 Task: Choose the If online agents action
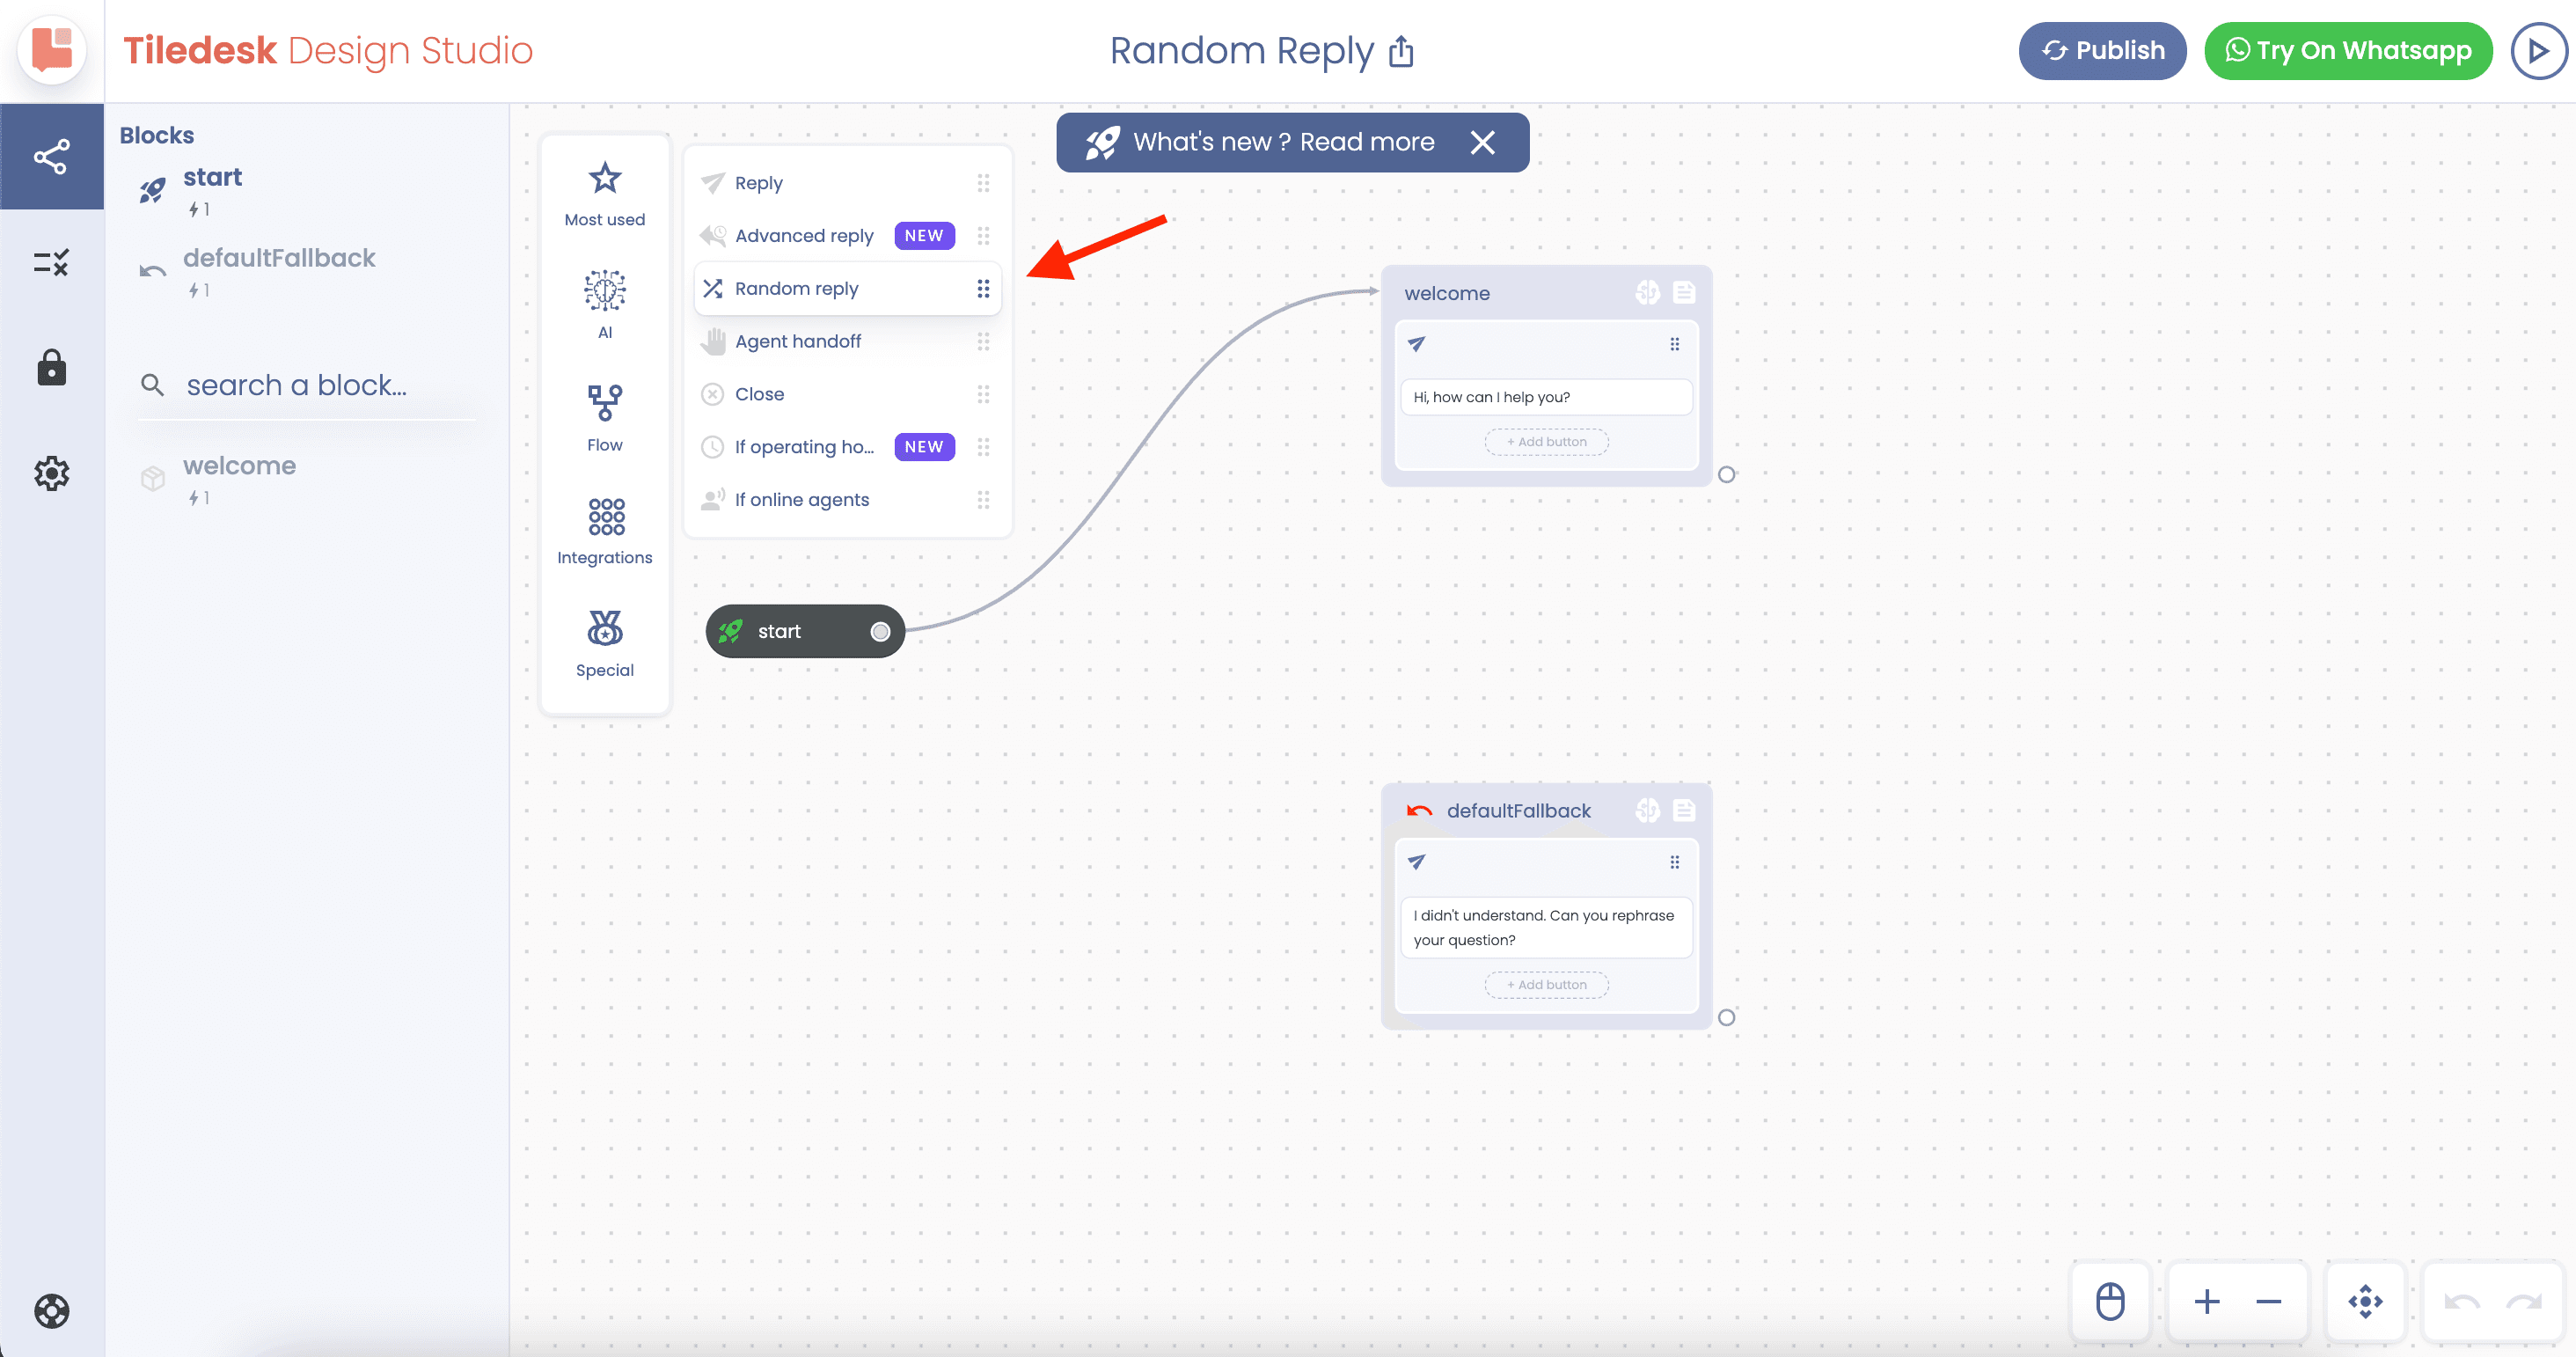tap(847, 500)
